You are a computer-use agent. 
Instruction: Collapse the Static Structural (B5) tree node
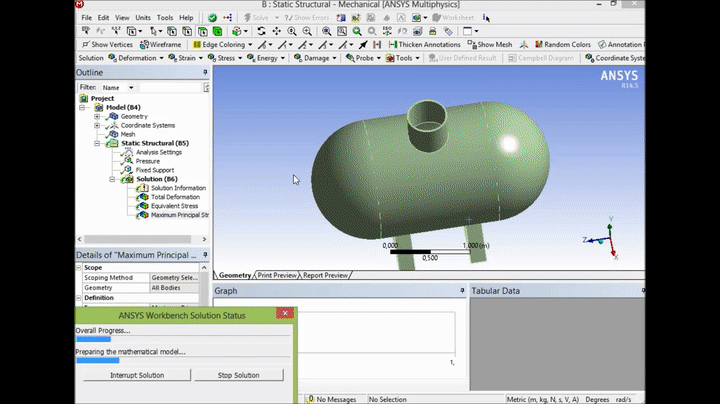pos(98,143)
